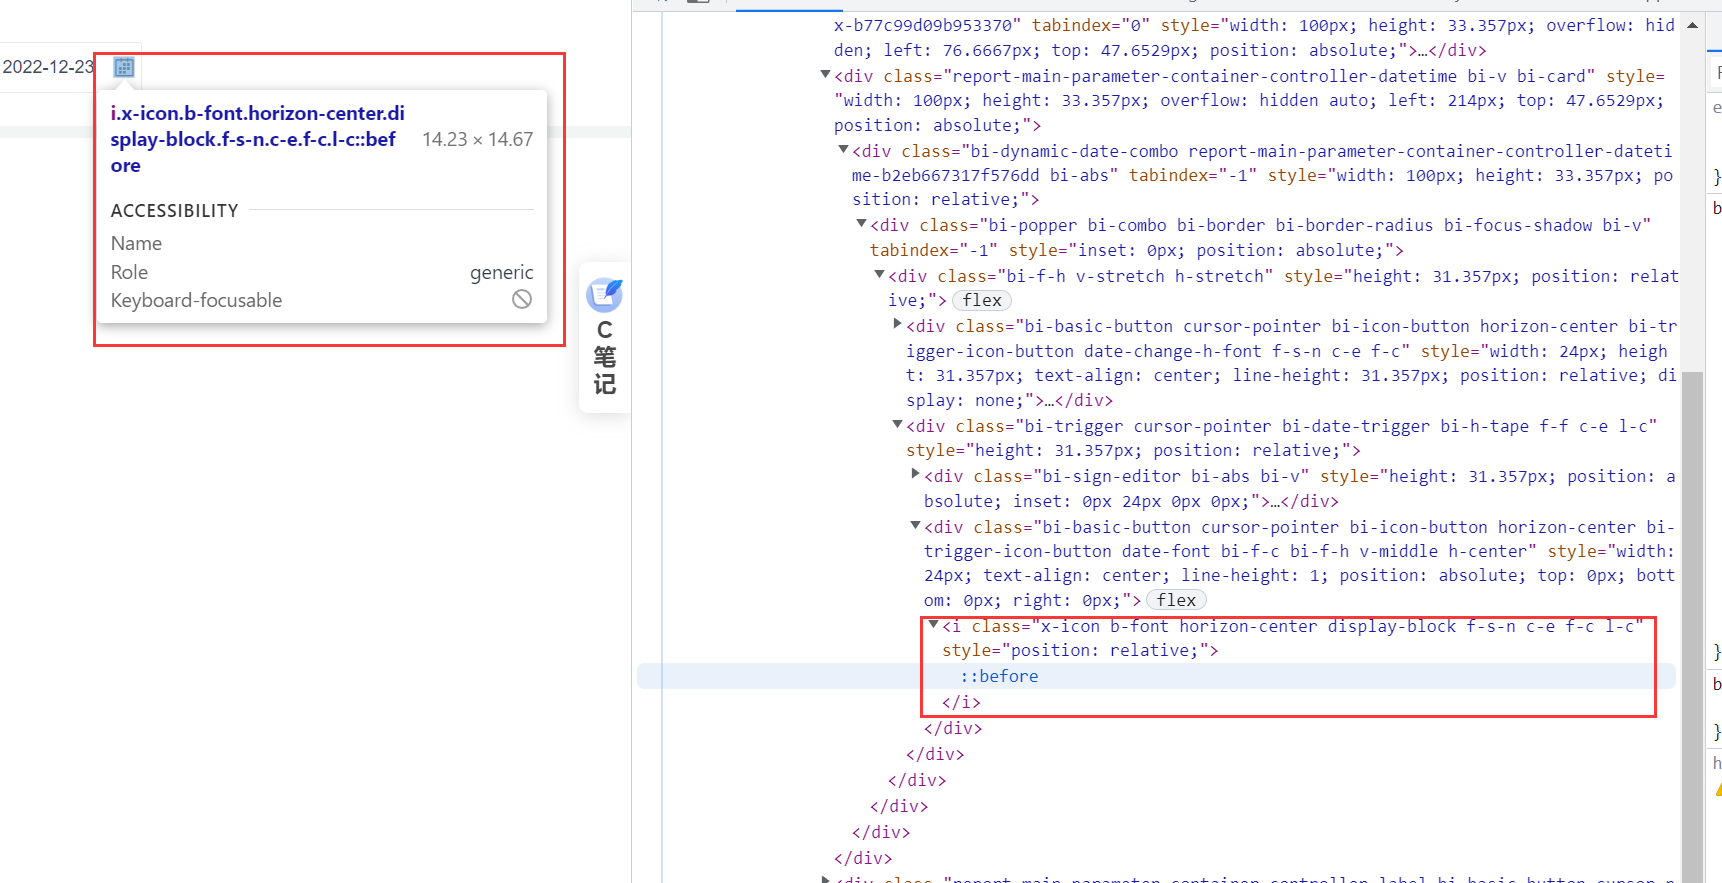Click the flex badge after bi-f-h v-stretch div

click(982, 301)
